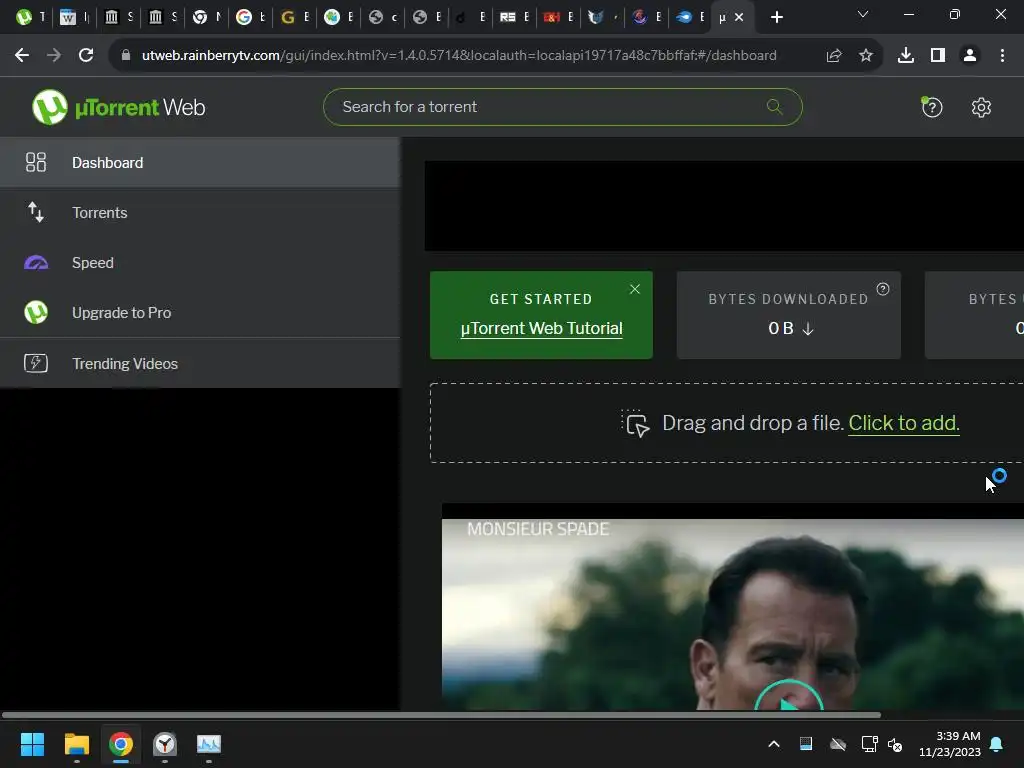Screen dimensions: 1024x768
Task: Dismiss the Get Started card
Action: click(x=635, y=289)
